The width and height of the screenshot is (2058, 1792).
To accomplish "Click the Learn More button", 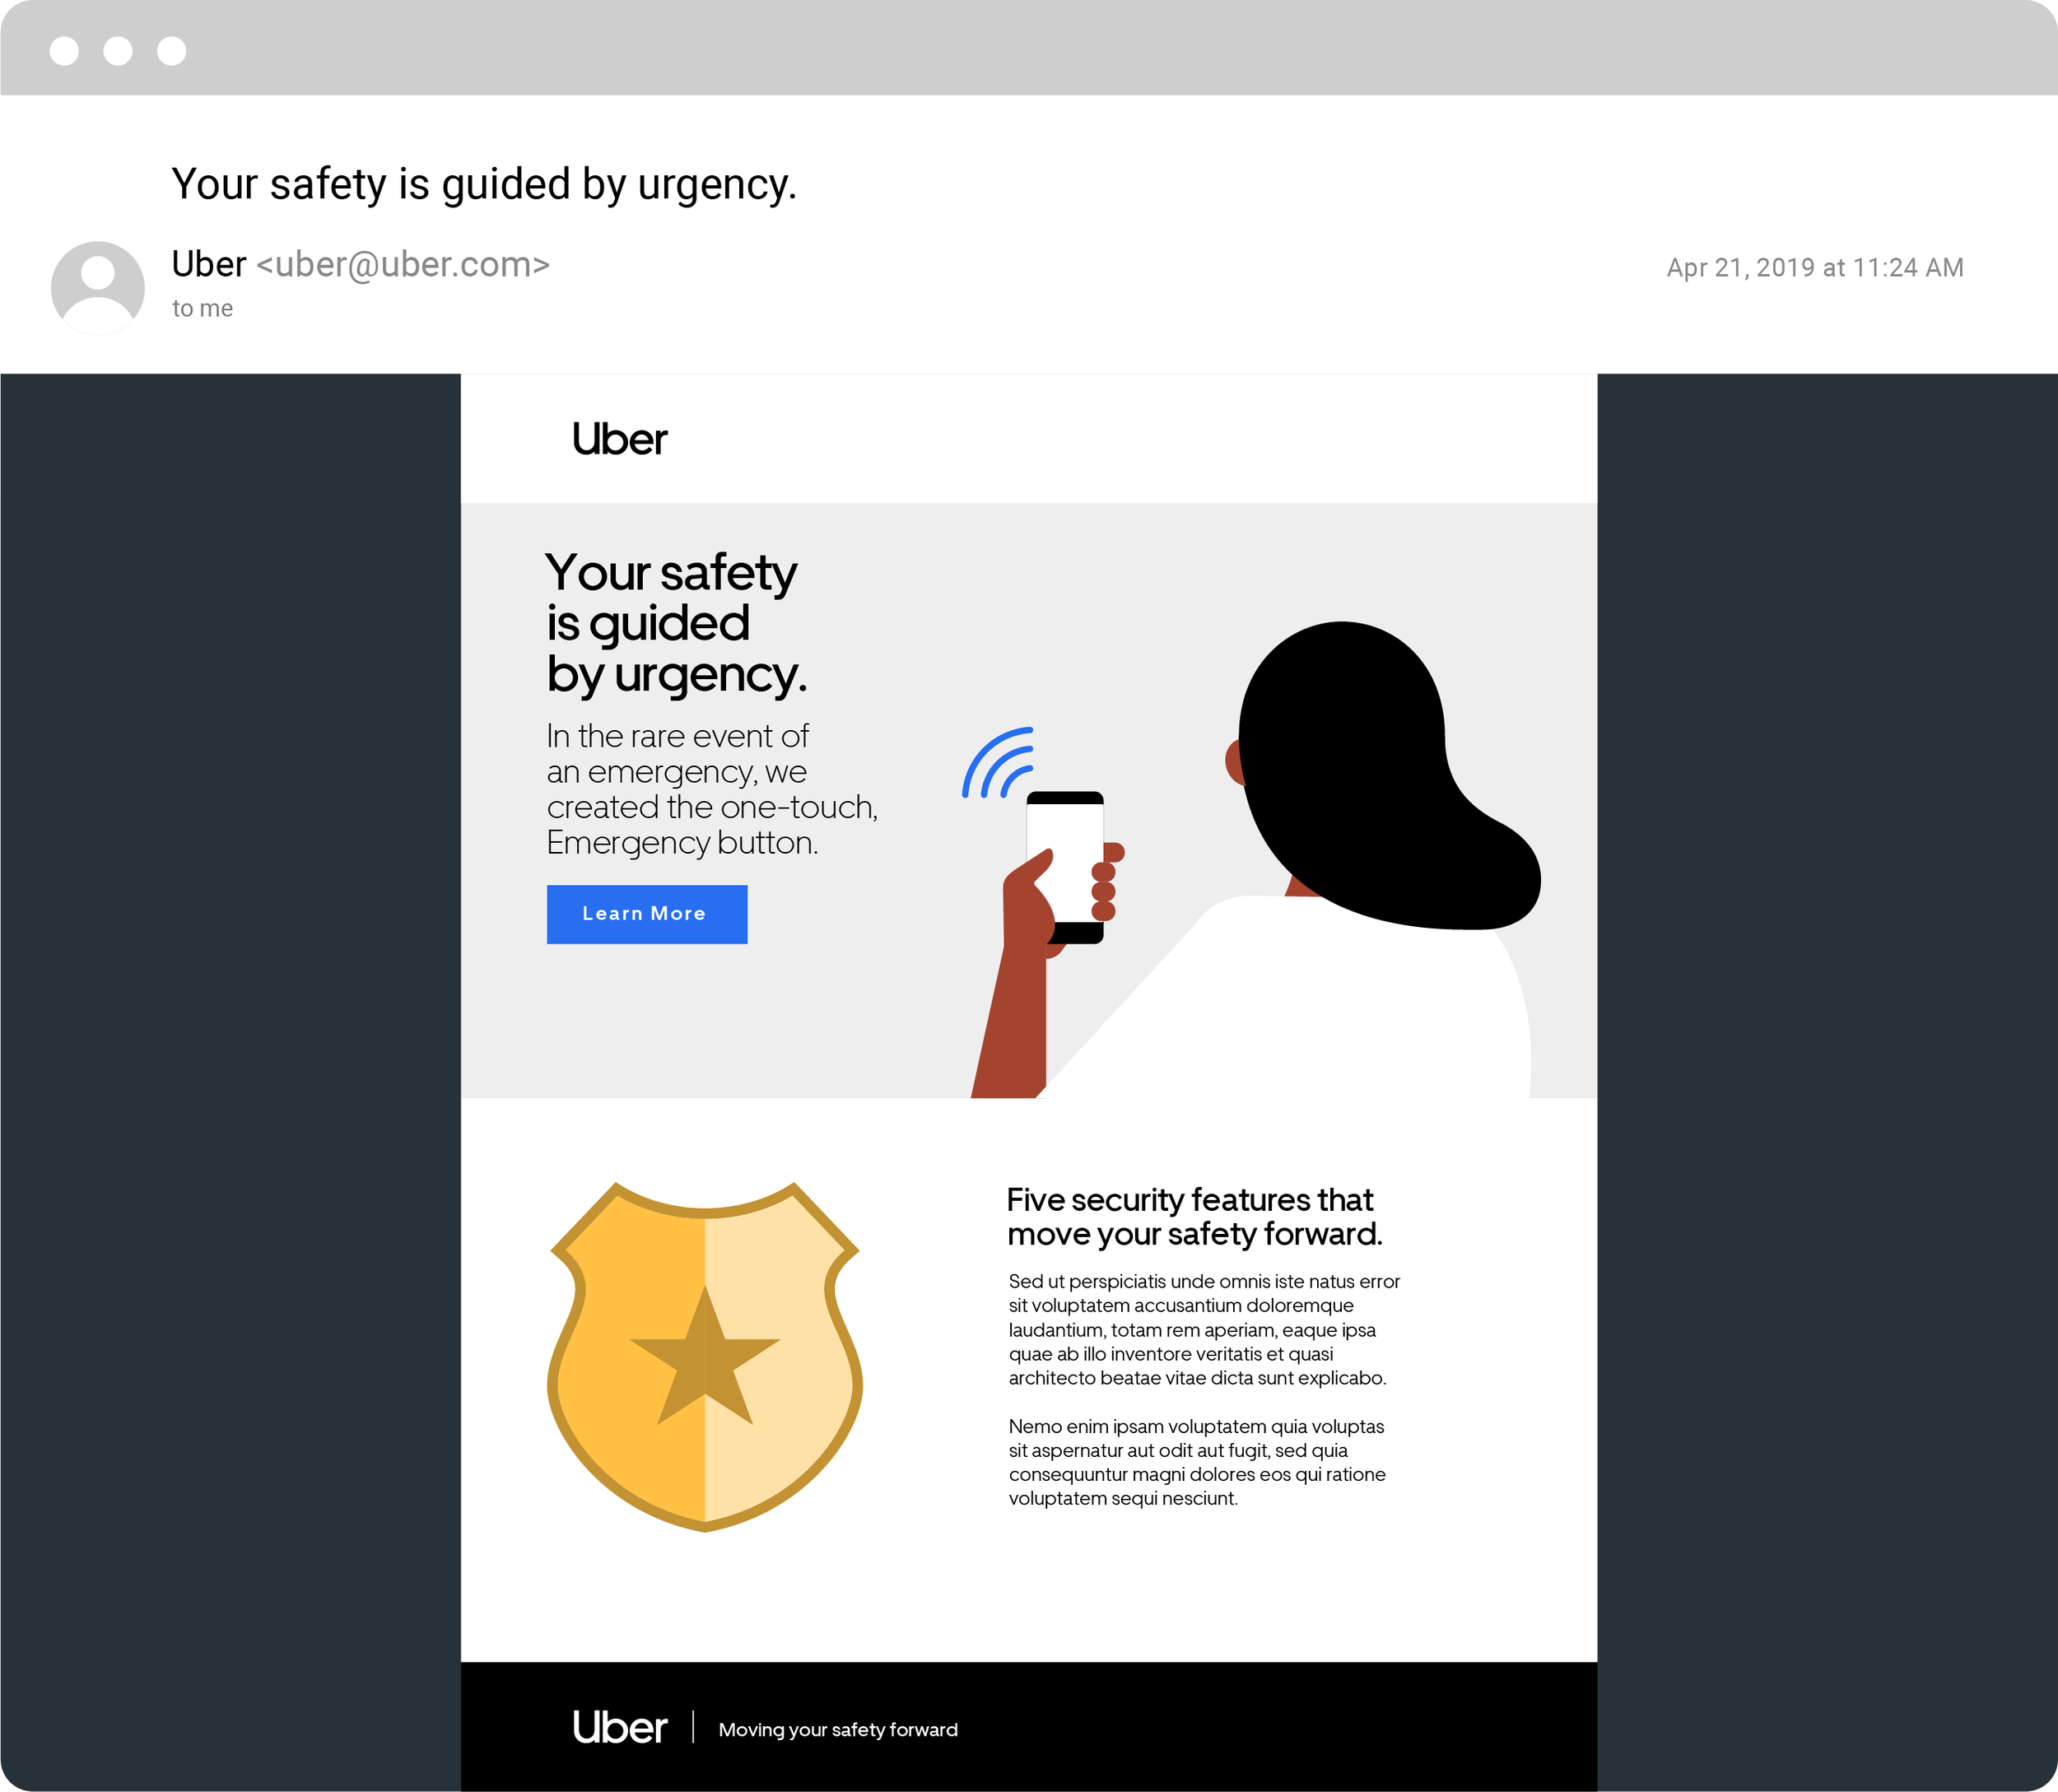I will pos(647,914).
